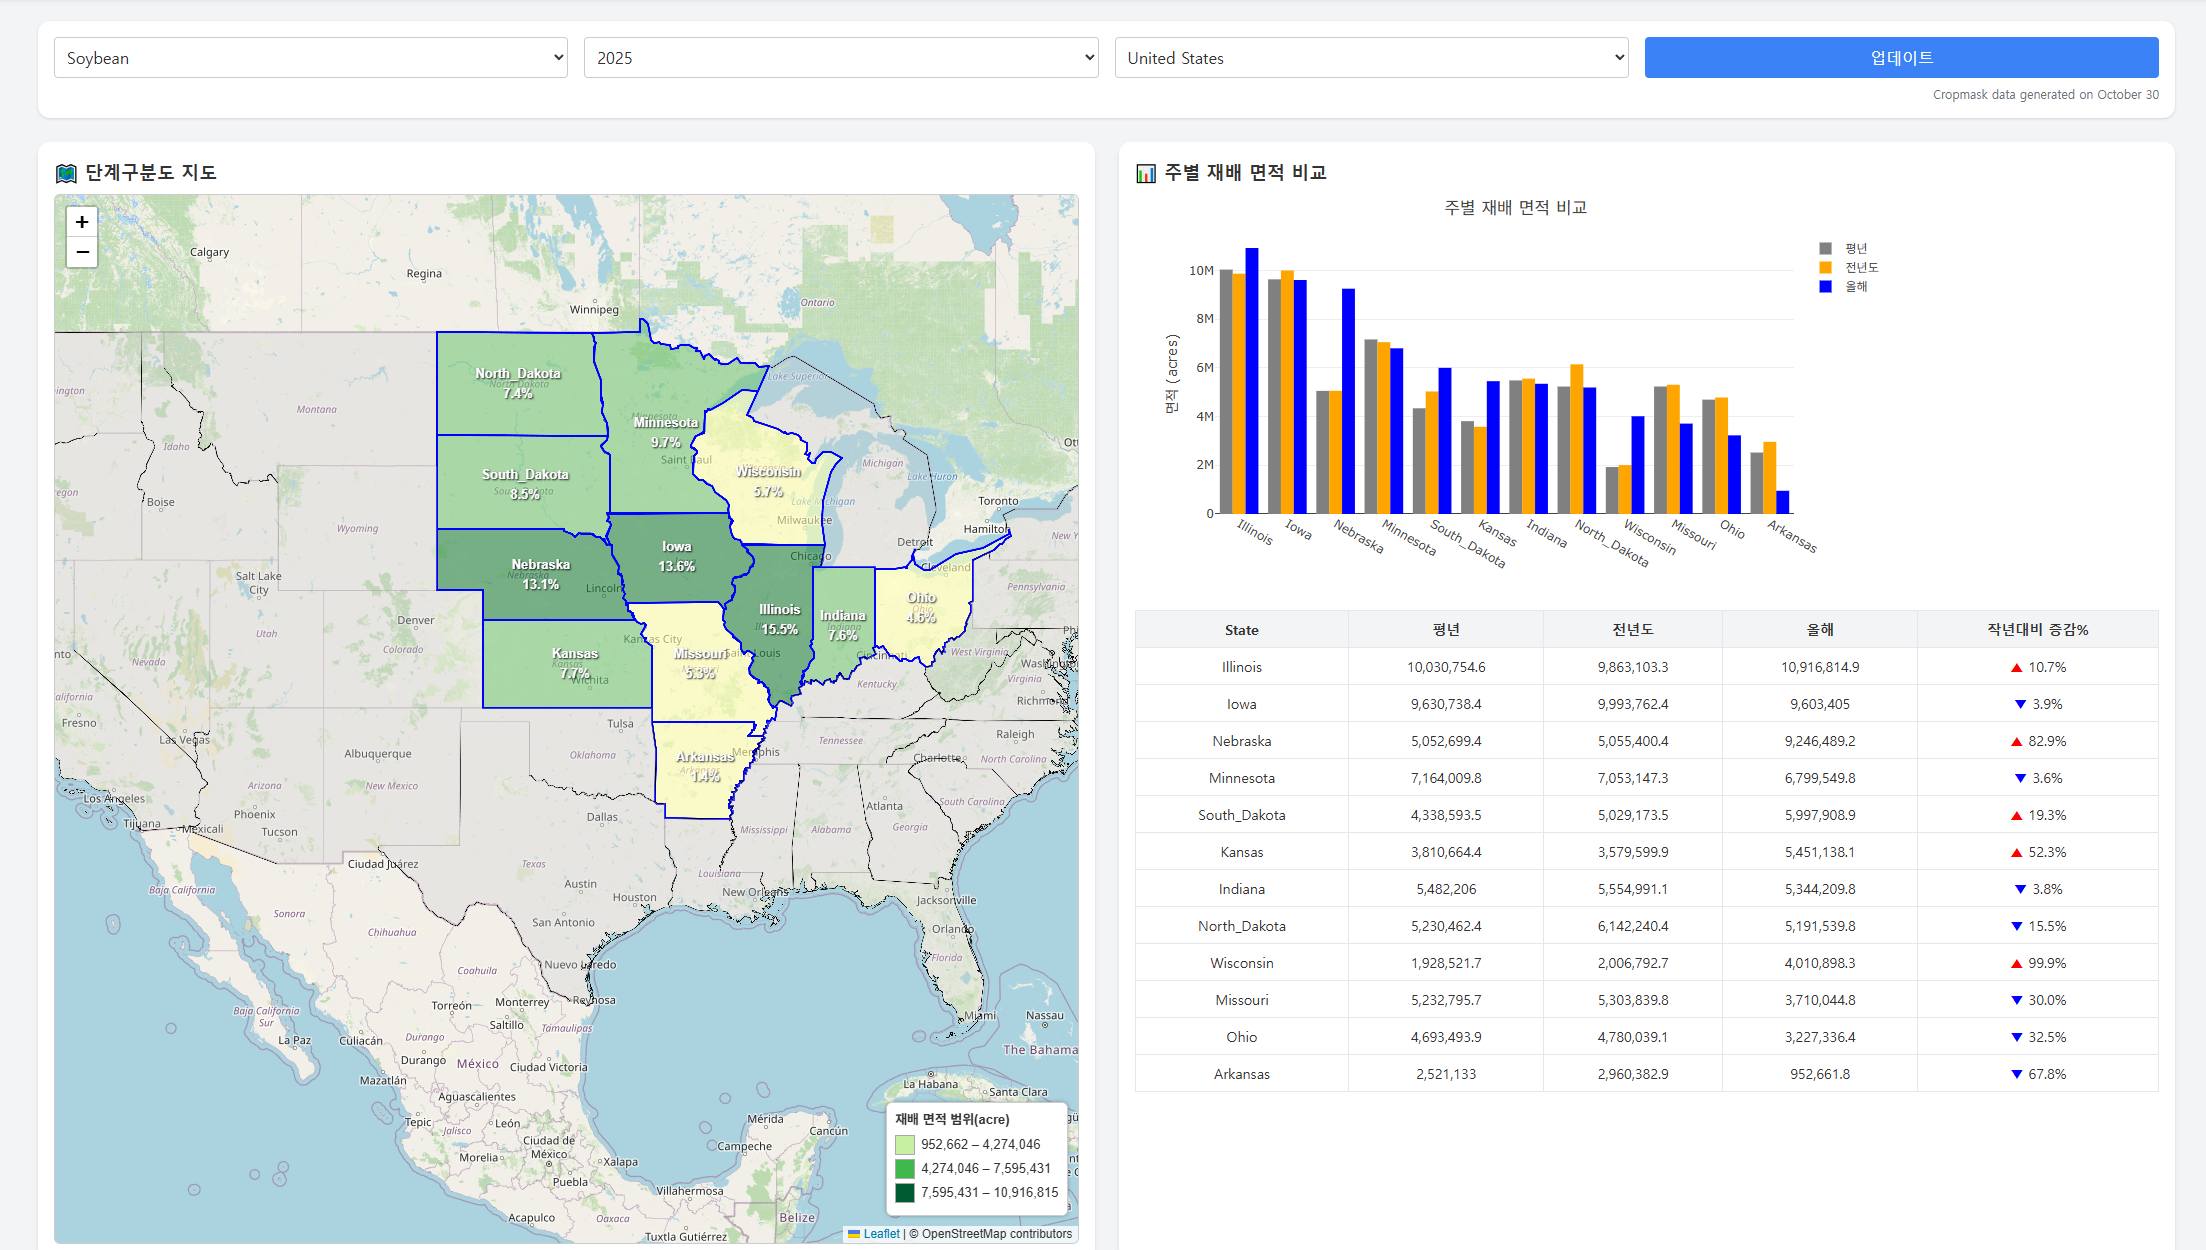Screen dimensions: 2206x1250
Task: Toggle 올해 series in chart legend
Action: point(1855,287)
